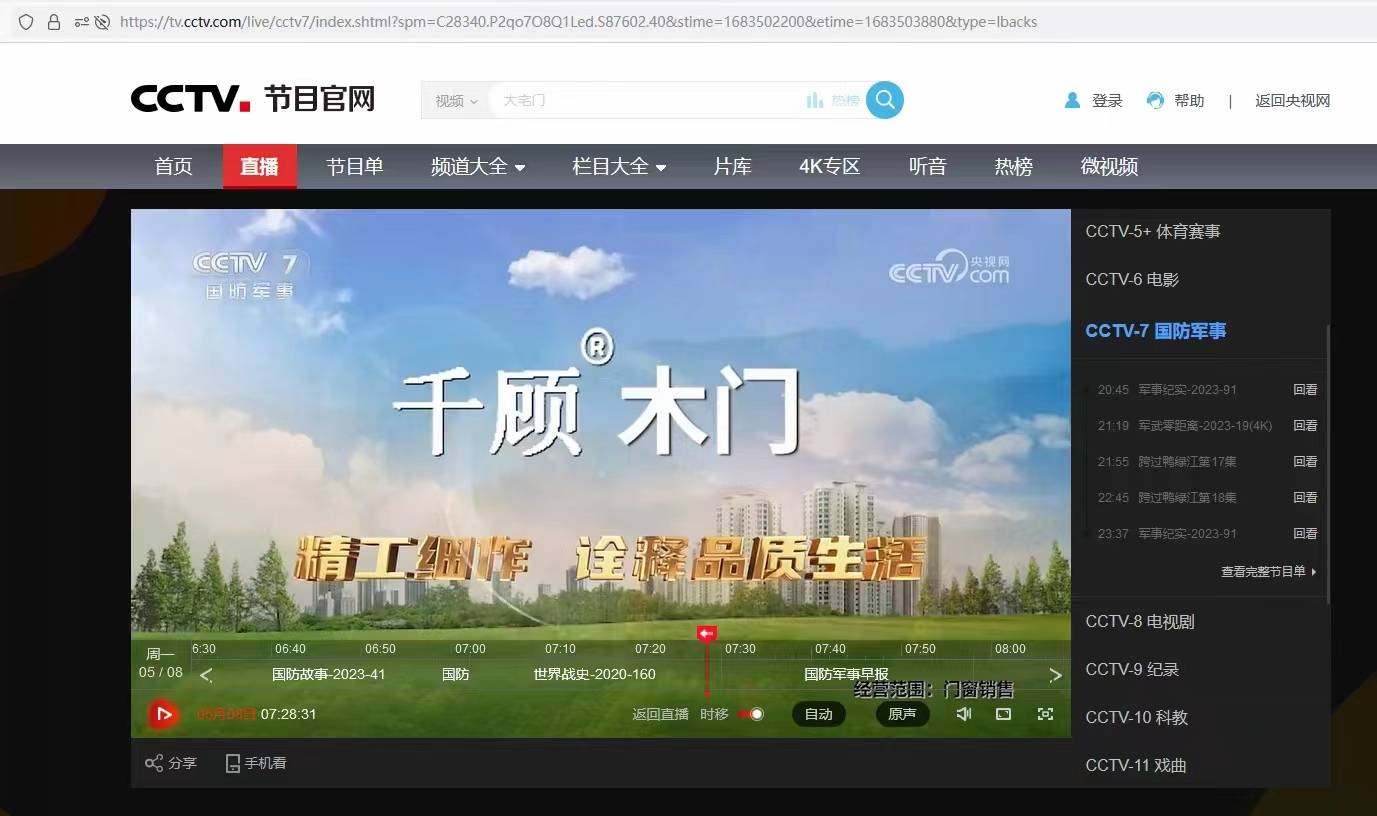Mute the player volume speaker icon
The height and width of the screenshot is (816, 1377).
pos(963,714)
